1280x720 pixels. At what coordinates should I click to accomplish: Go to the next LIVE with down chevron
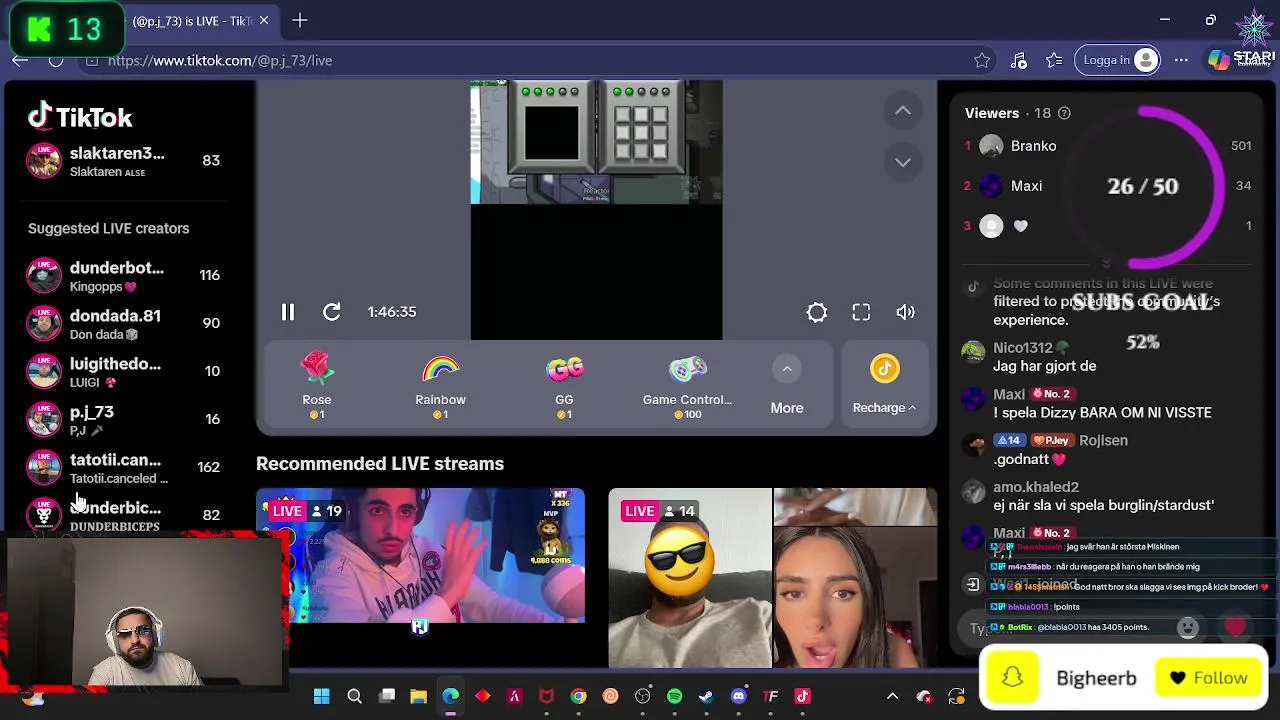[x=902, y=162]
